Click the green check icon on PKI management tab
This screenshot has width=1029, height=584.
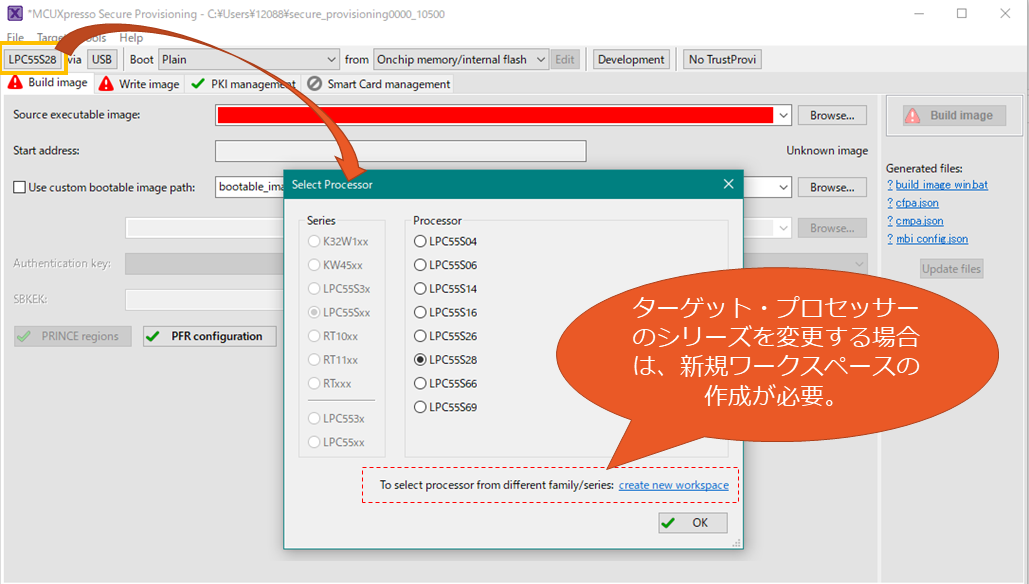pyautogui.click(x=198, y=84)
